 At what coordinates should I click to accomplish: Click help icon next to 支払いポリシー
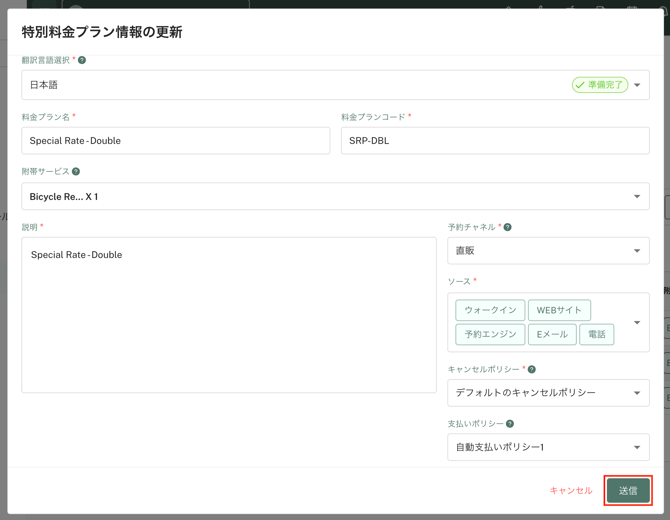tap(510, 424)
